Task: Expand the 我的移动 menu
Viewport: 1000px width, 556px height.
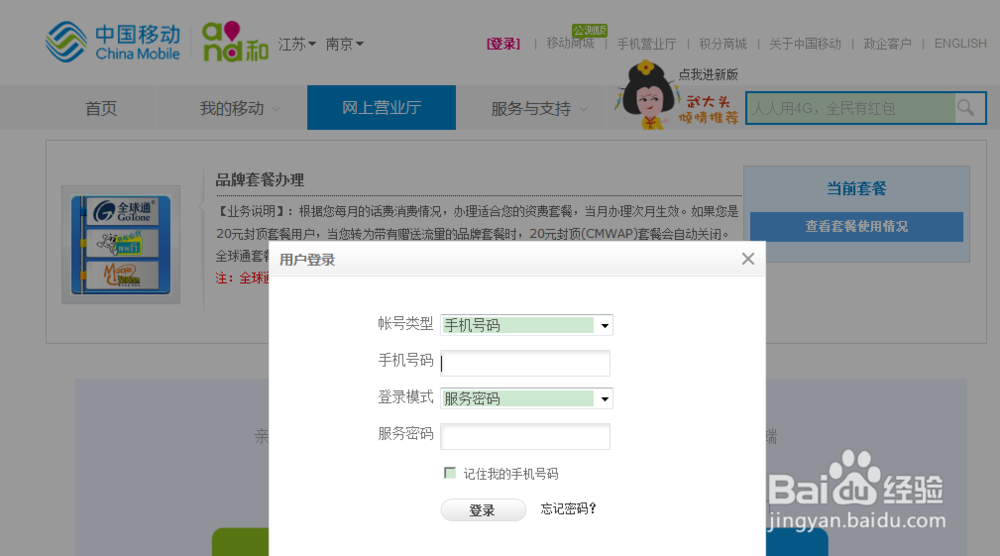Action: [x=240, y=108]
